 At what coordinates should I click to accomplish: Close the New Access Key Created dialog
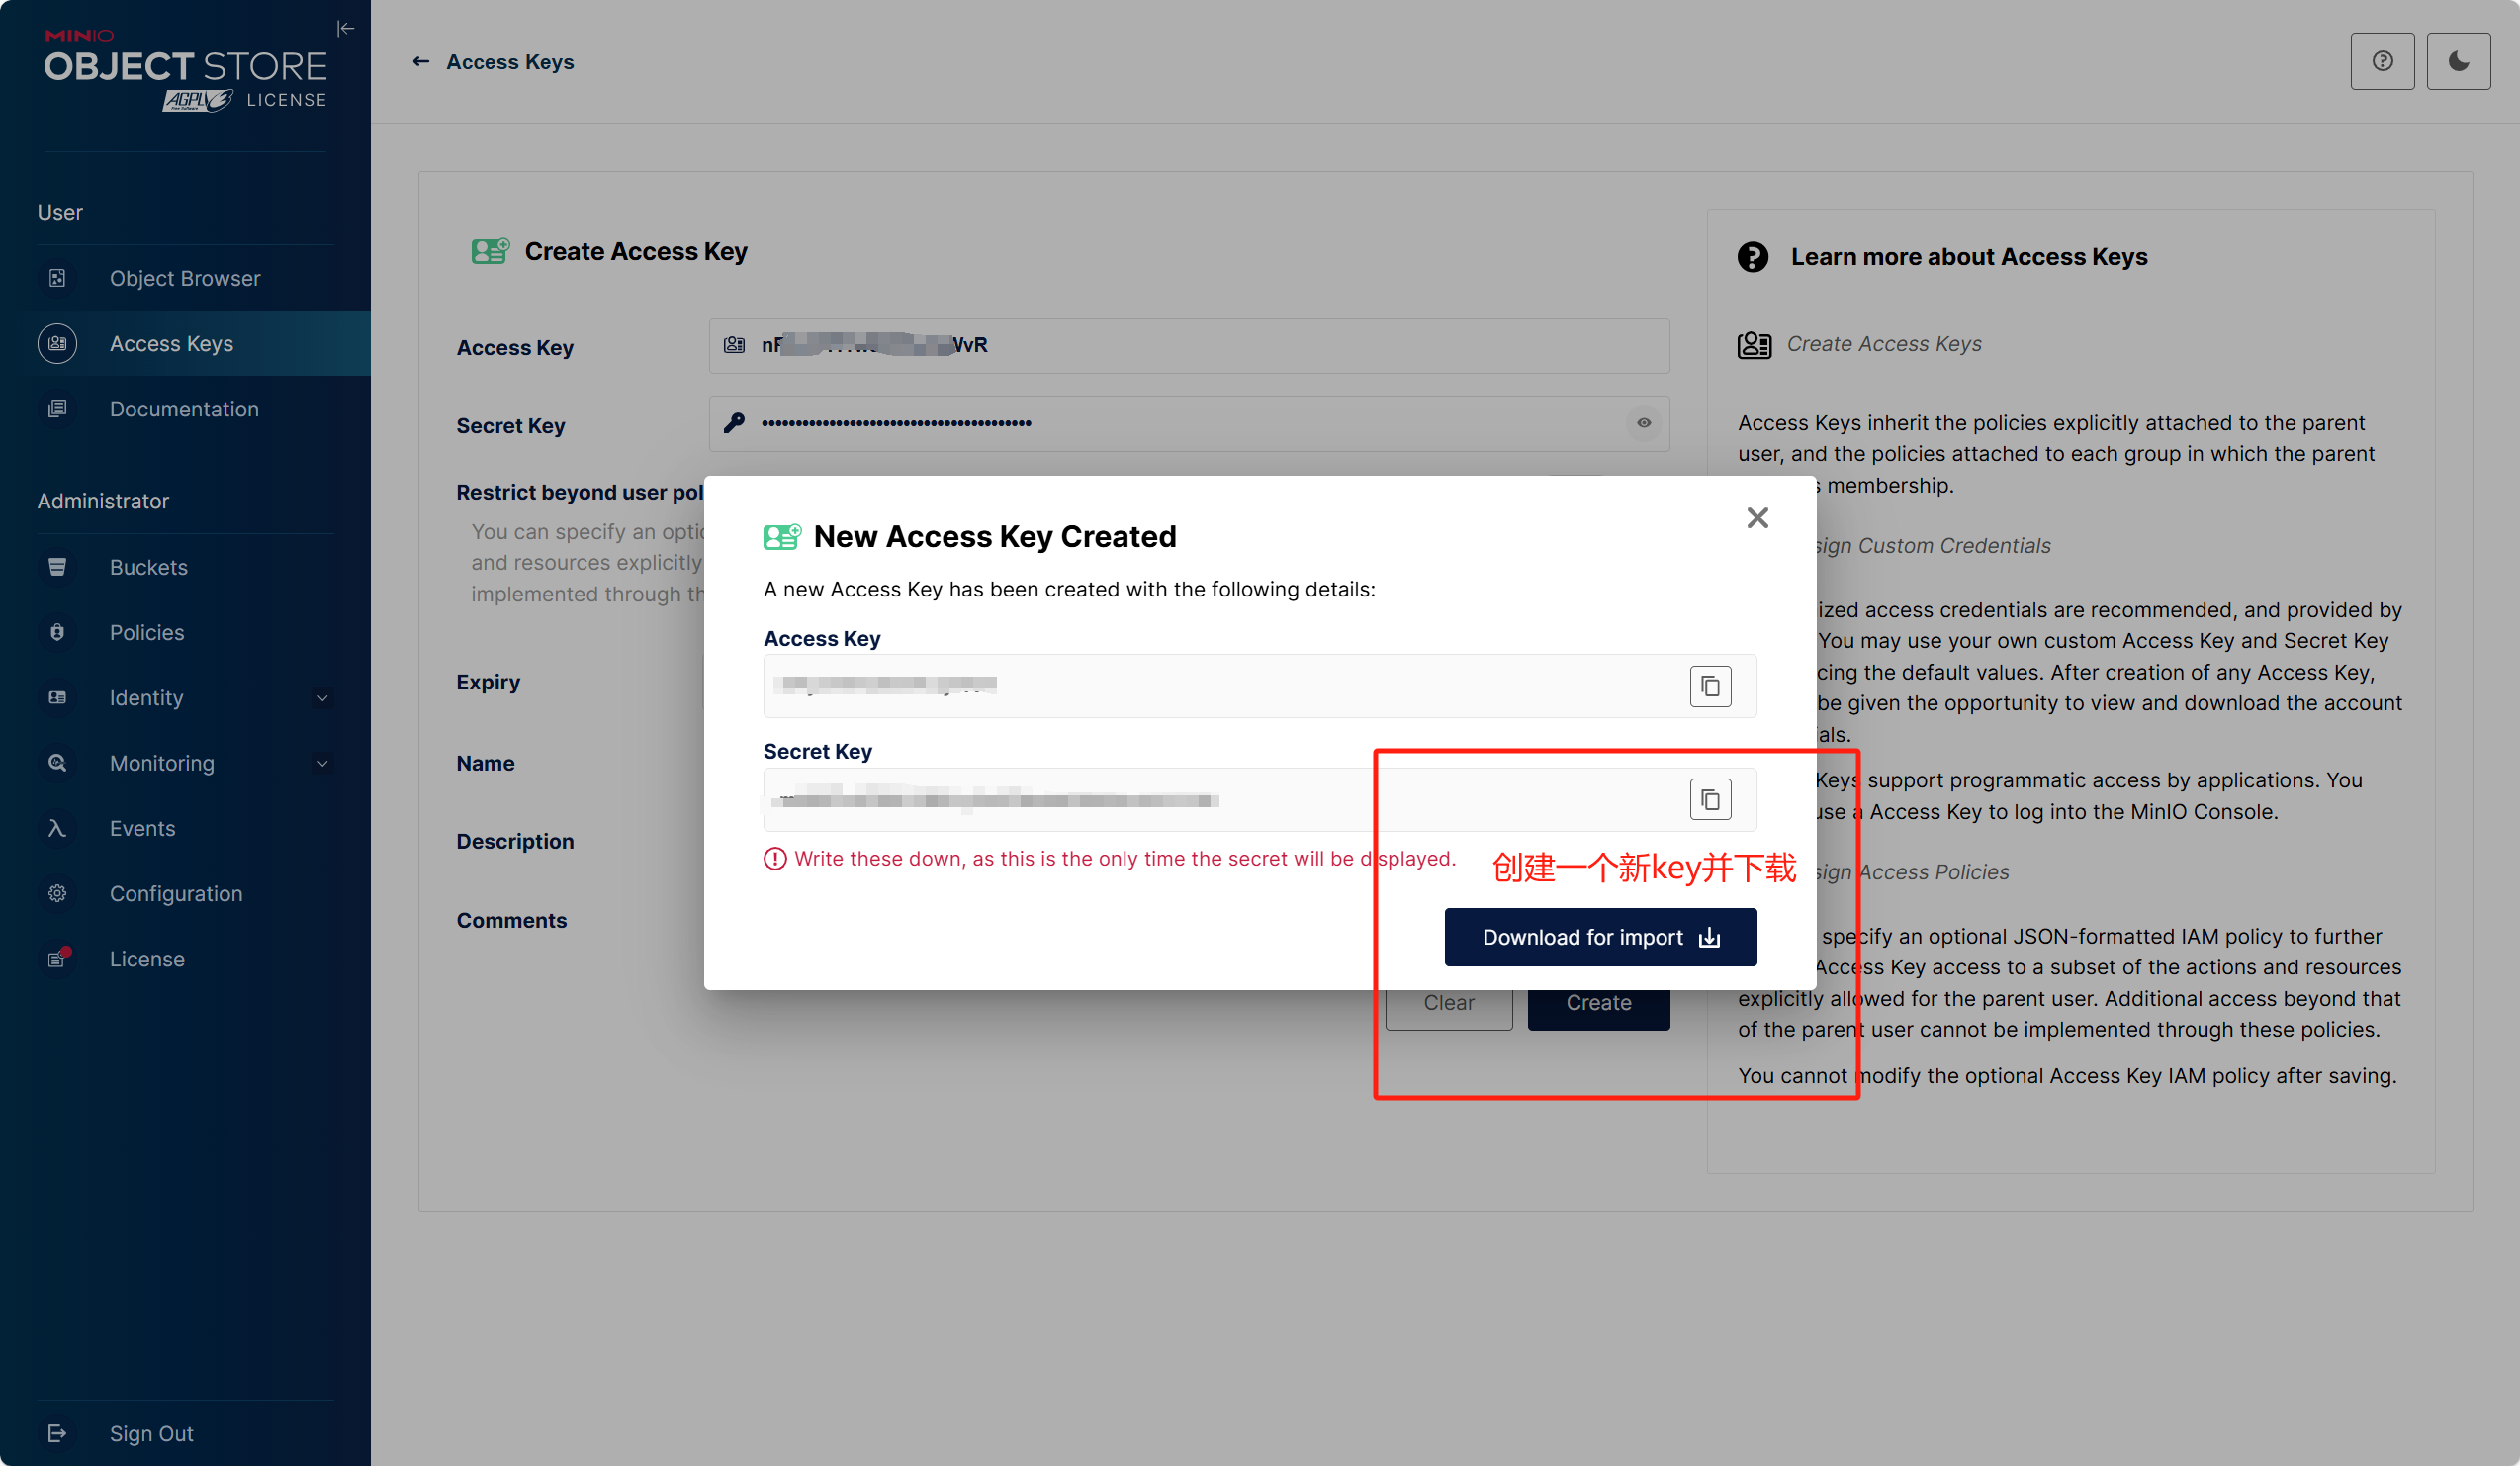click(x=1756, y=517)
